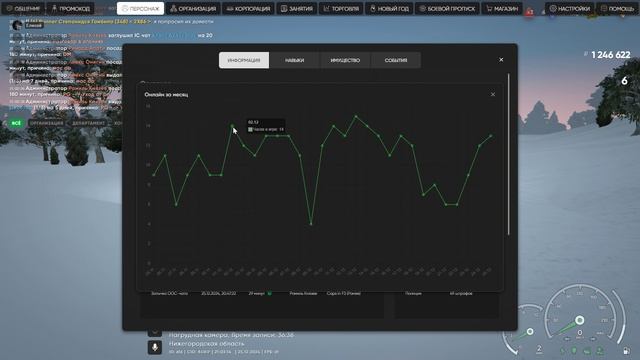Viewport: 640px width, 360px height.
Task: Close the character window with the X
Action: pyautogui.click(x=501, y=60)
